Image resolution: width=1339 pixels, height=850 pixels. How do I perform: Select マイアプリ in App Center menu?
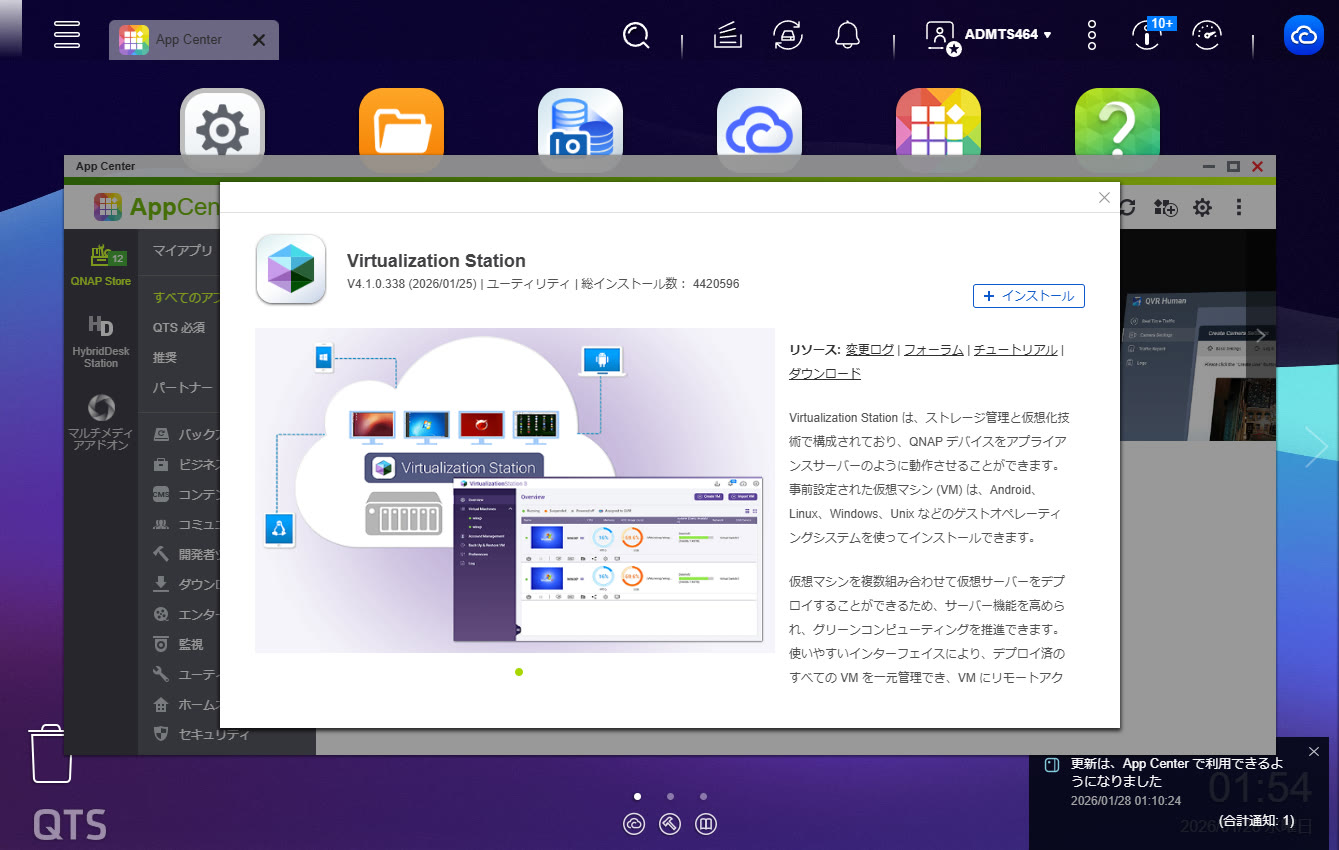(x=183, y=251)
